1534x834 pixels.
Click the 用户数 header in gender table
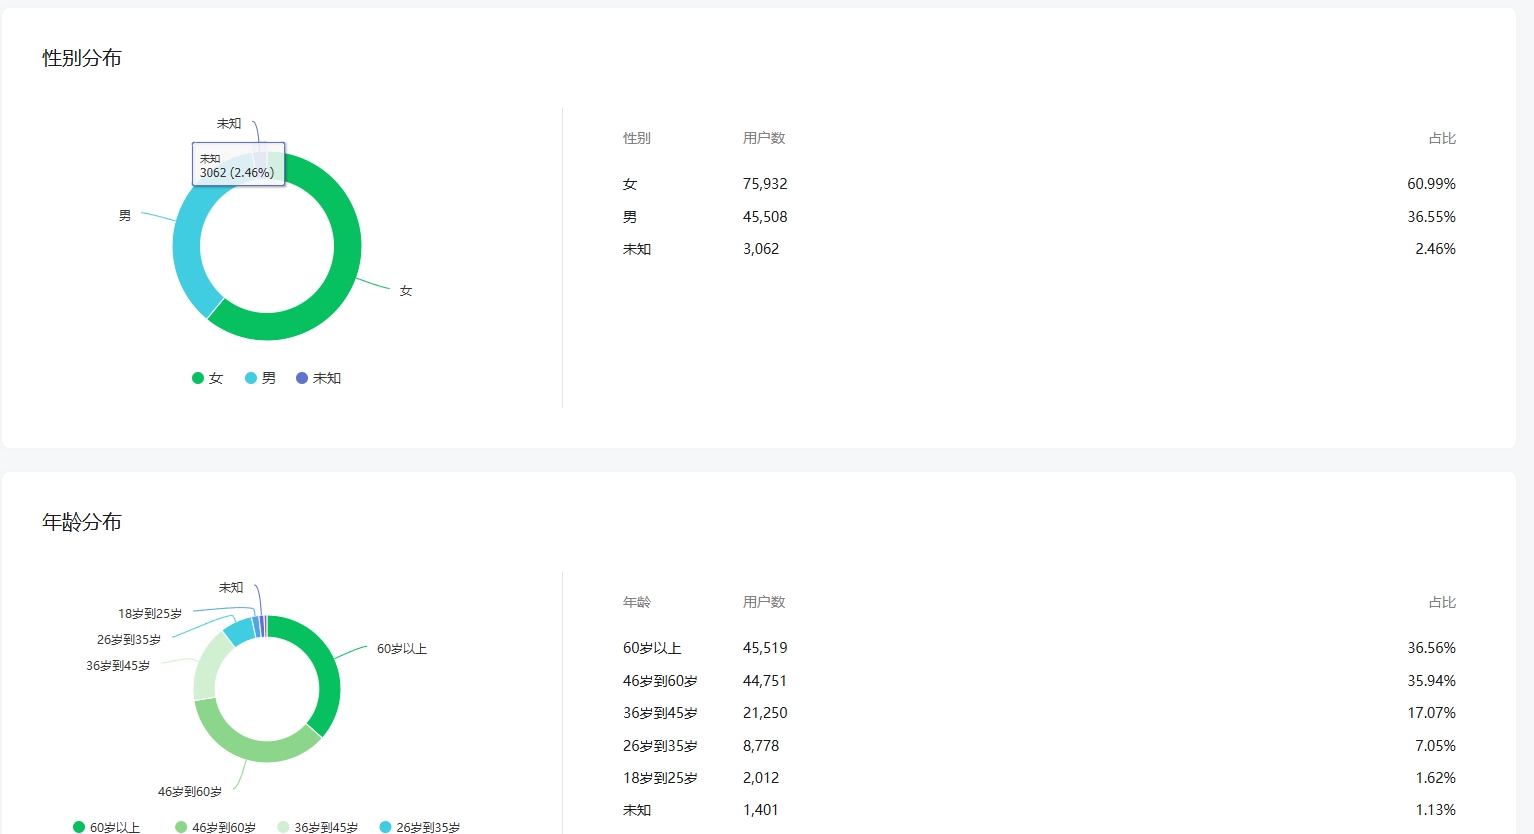pyautogui.click(x=764, y=138)
